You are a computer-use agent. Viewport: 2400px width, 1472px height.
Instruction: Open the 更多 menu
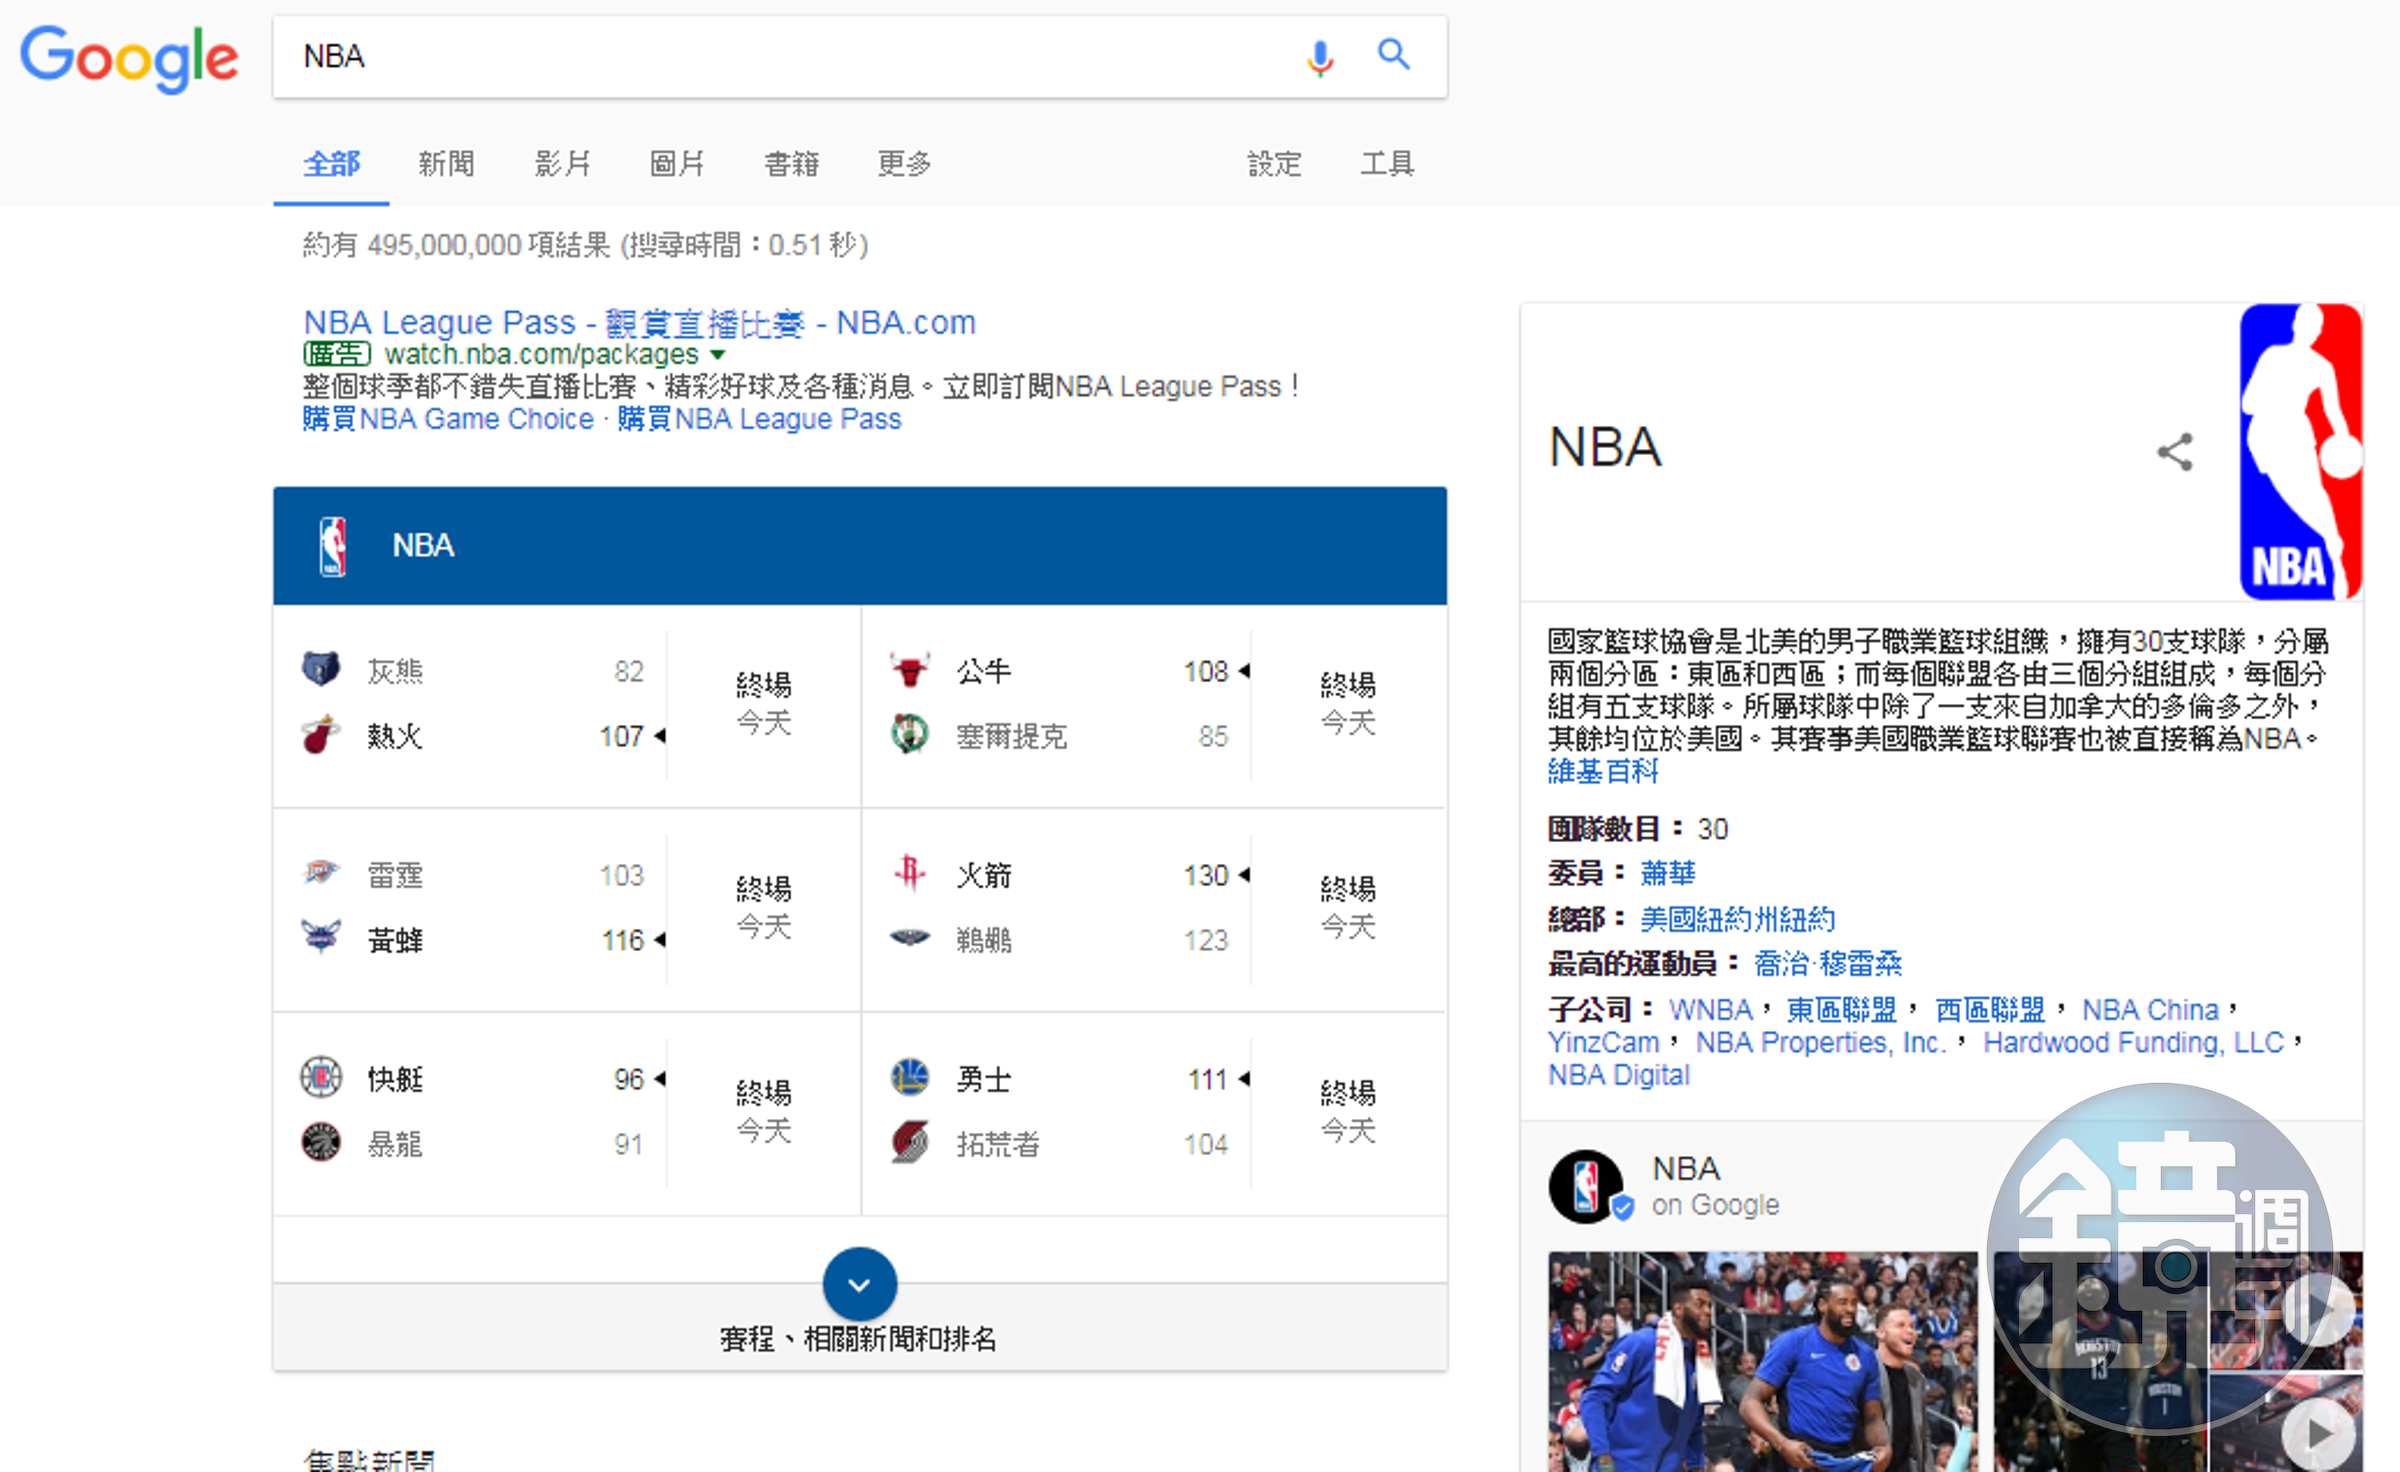click(x=905, y=164)
